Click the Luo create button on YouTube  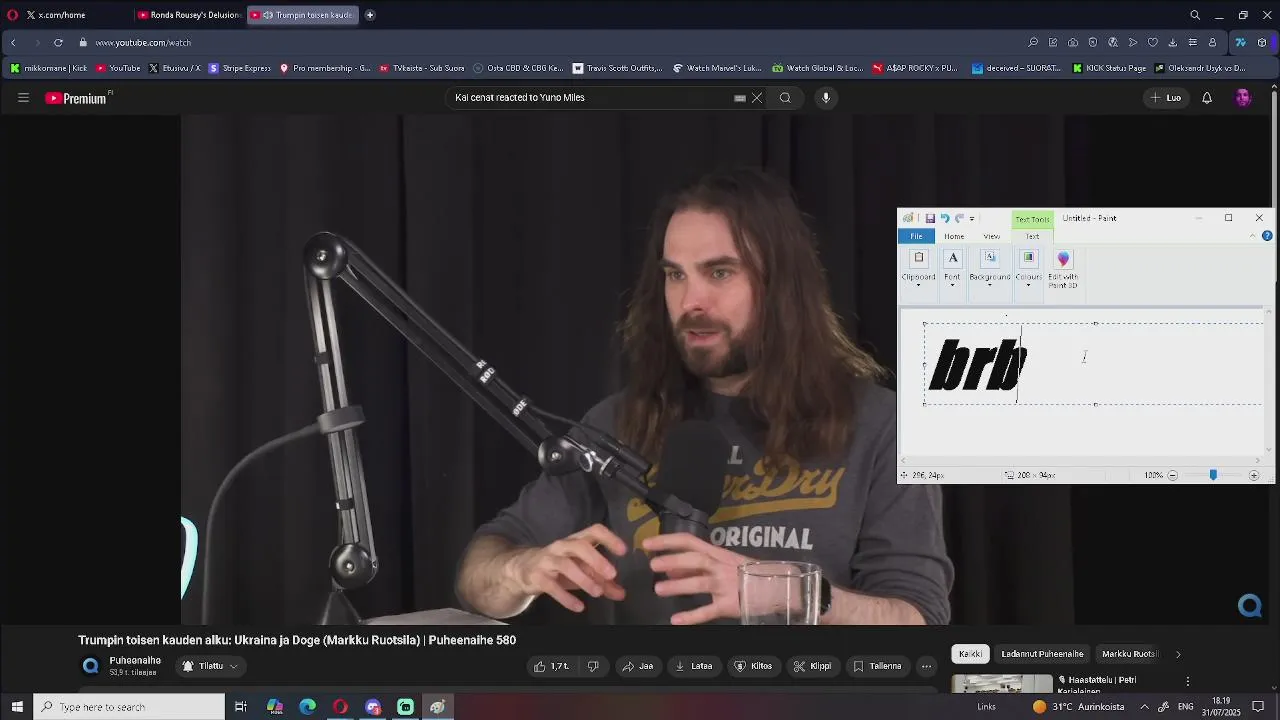(x=1166, y=98)
